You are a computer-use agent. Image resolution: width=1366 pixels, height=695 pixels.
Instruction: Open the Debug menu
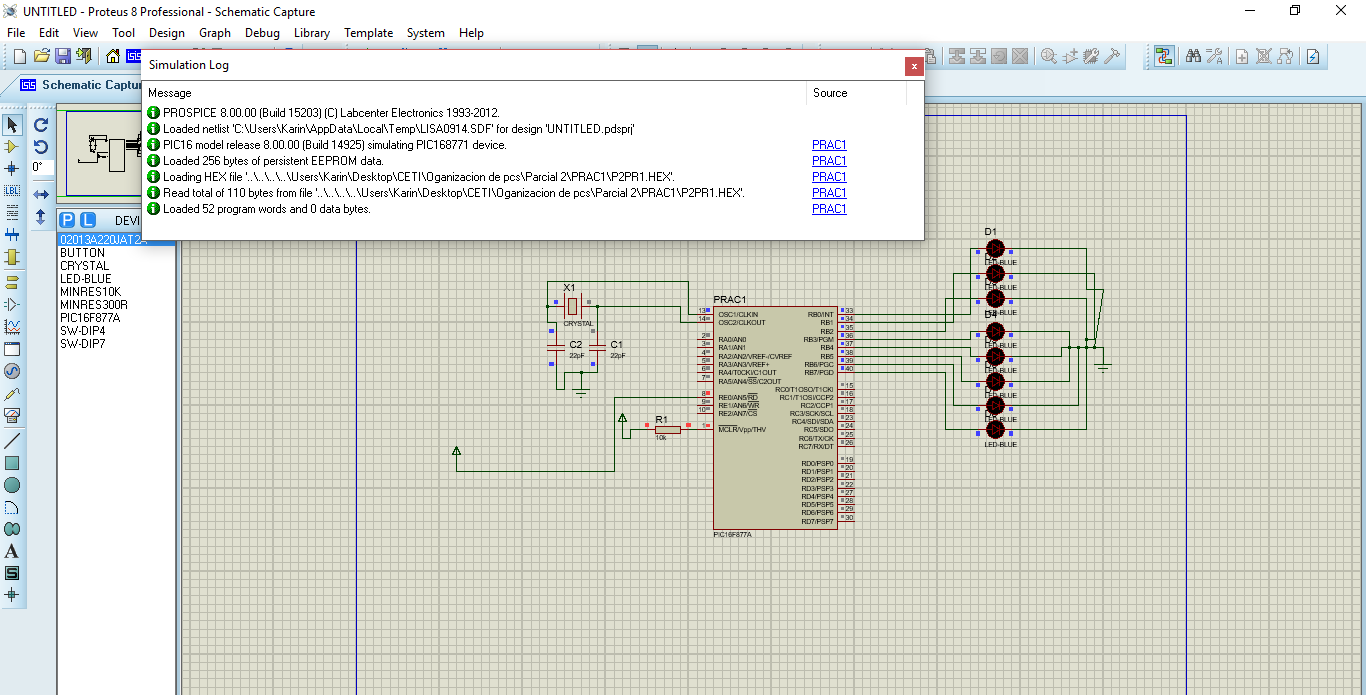point(262,33)
